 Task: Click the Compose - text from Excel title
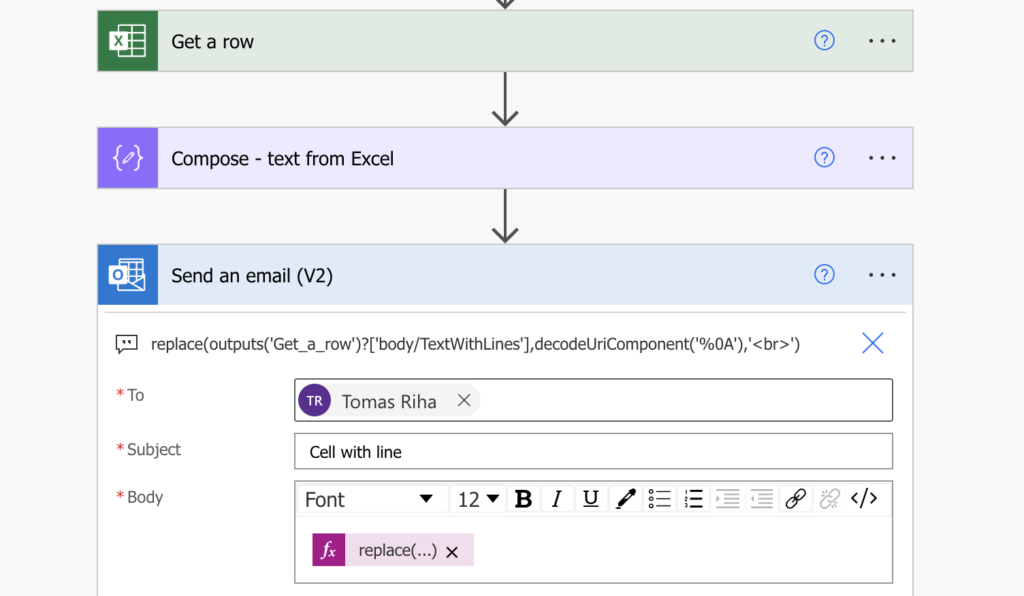(x=282, y=159)
